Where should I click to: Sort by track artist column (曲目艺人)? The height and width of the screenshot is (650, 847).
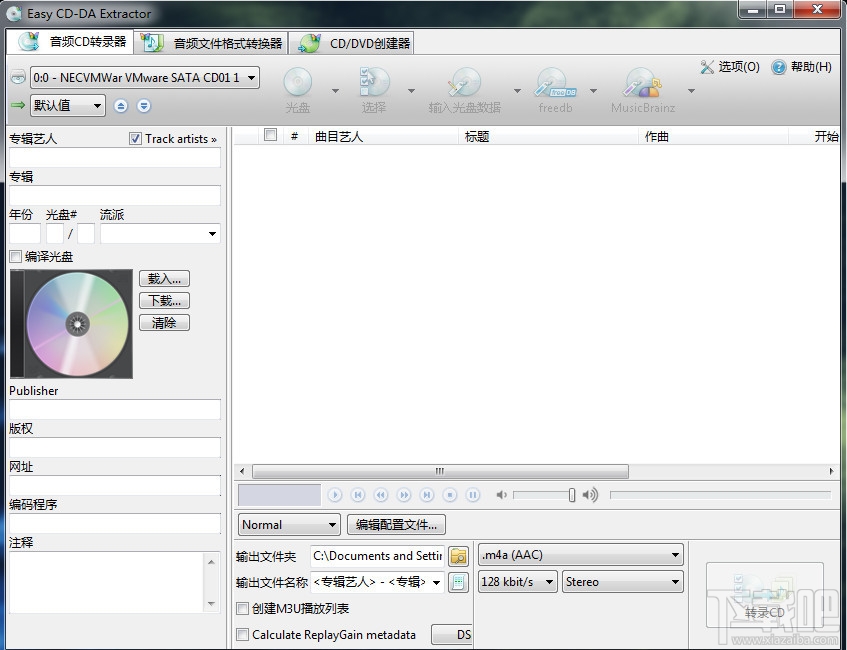(384, 137)
